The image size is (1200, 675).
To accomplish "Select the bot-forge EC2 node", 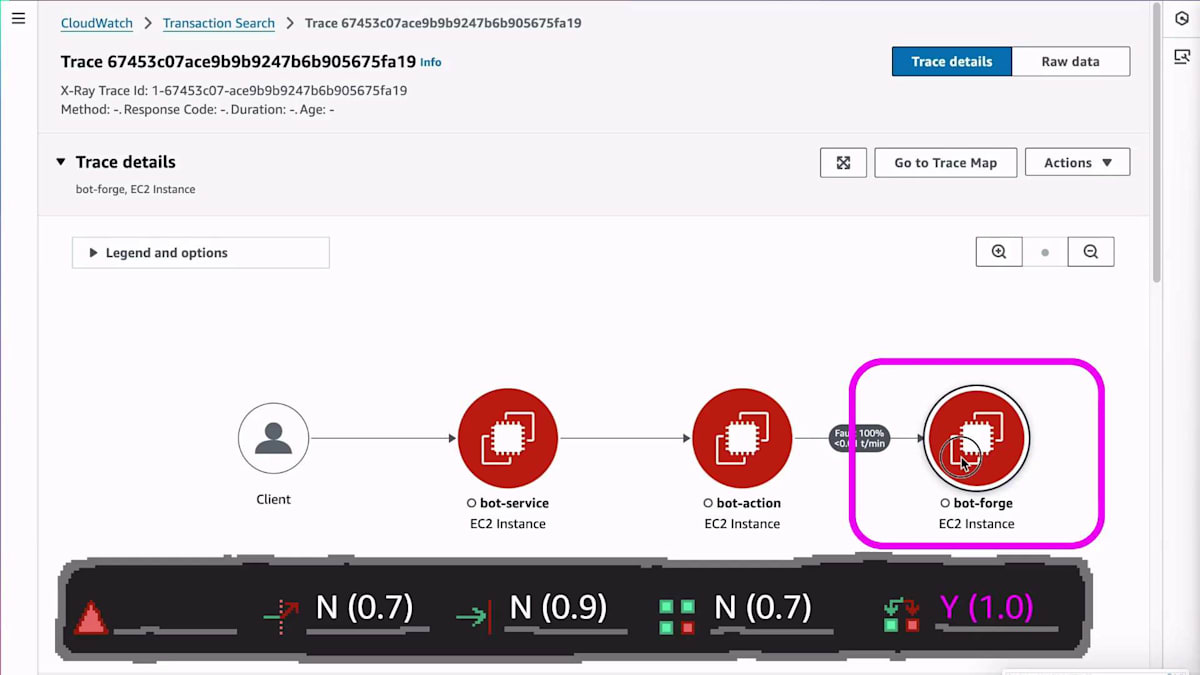I will coord(976,438).
